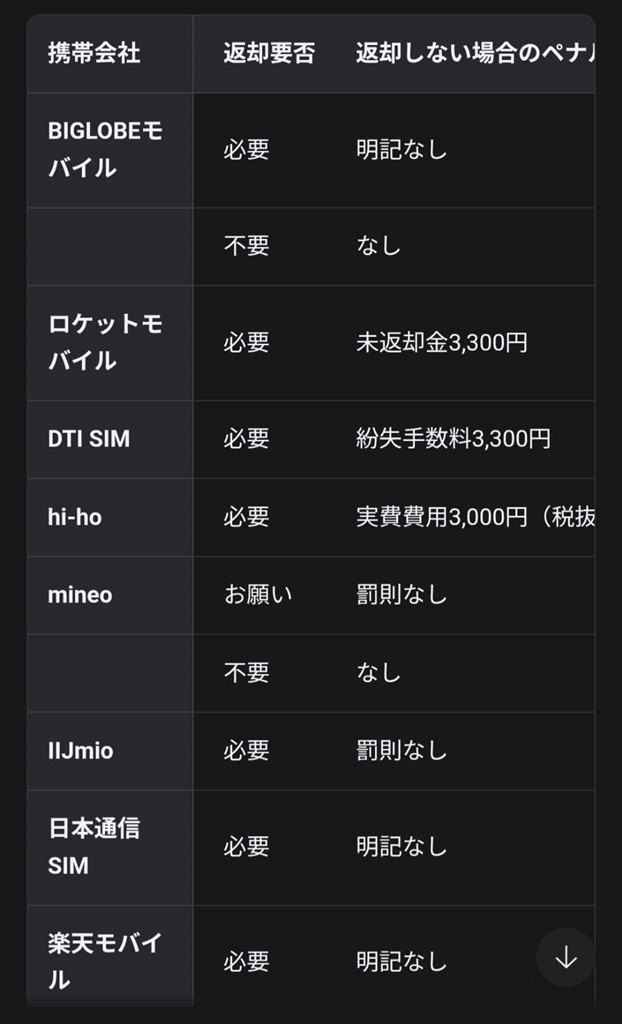Select the IIJmio carrier cell
This screenshot has width=622, height=1024.
tap(81, 751)
